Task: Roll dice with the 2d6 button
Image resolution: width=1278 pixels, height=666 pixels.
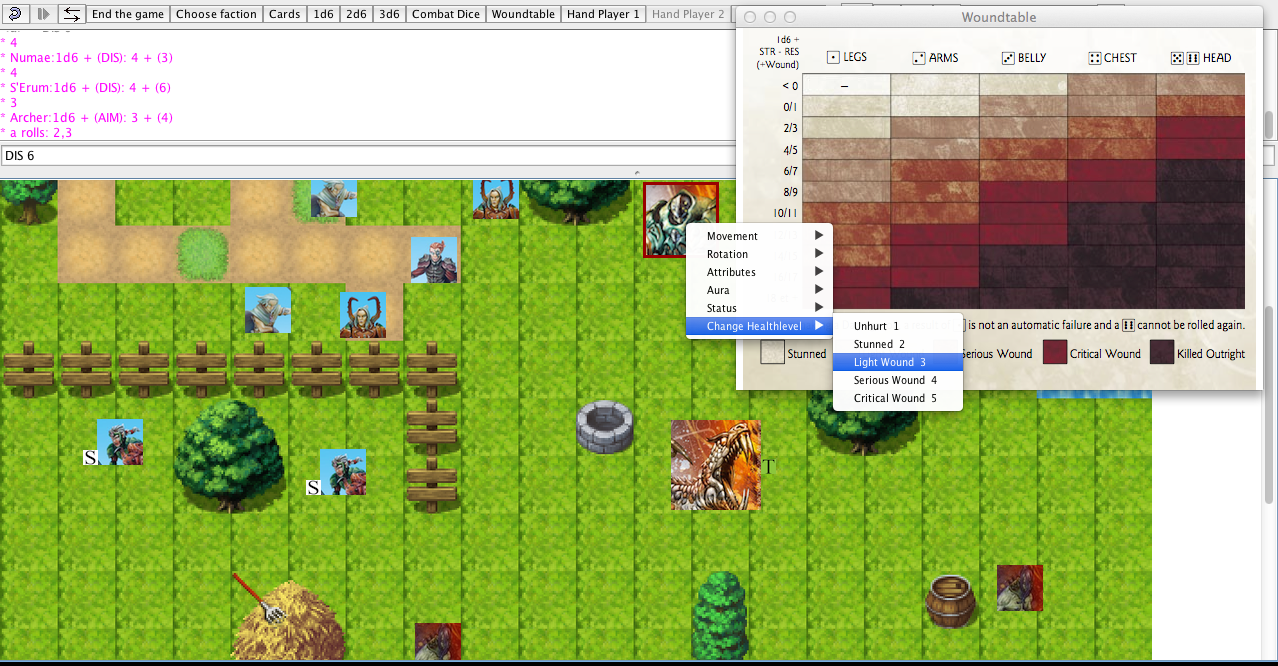Action: (x=356, y=14)
